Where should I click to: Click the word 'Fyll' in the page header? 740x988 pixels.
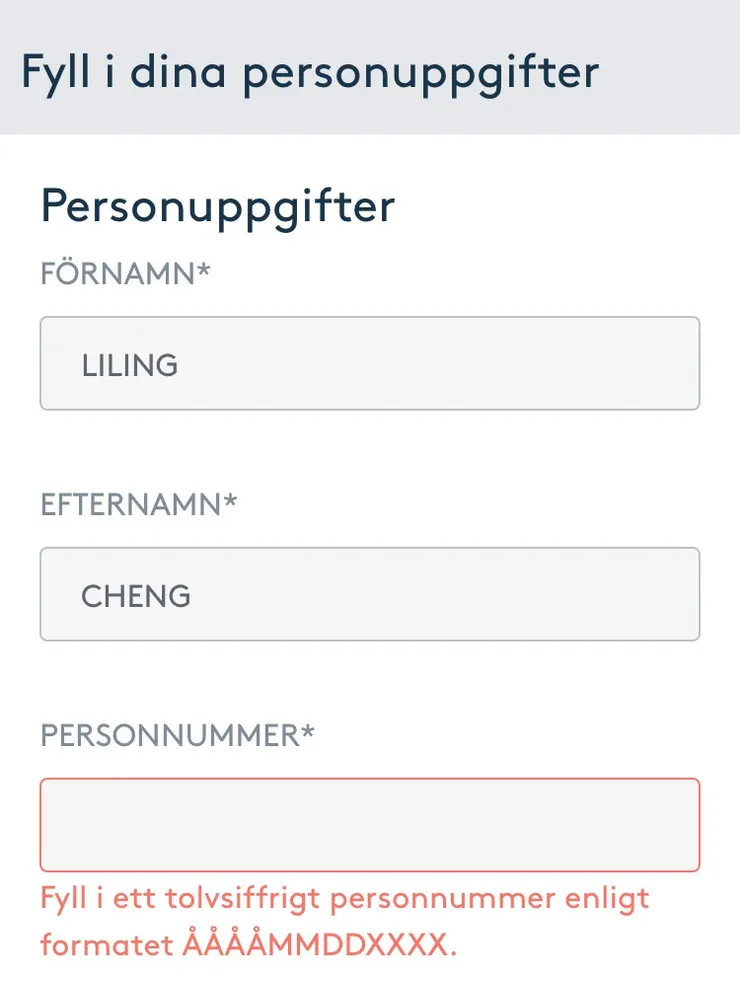(55, 72)
